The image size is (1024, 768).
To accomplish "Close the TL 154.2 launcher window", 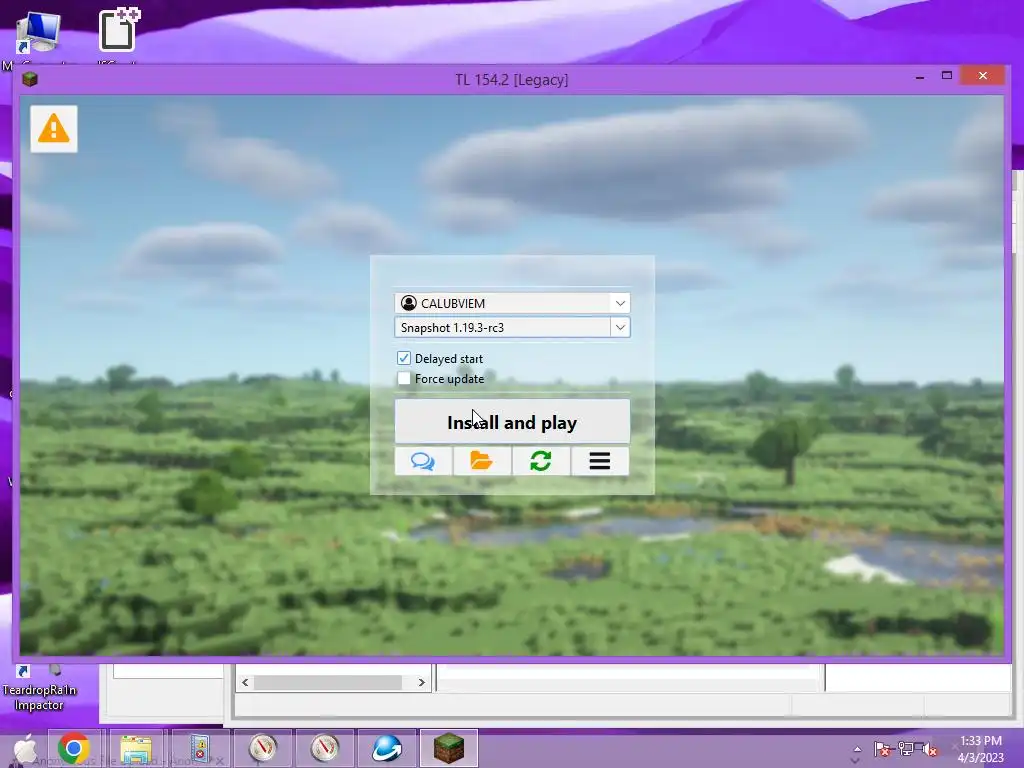I will click(x=983, y=76).
